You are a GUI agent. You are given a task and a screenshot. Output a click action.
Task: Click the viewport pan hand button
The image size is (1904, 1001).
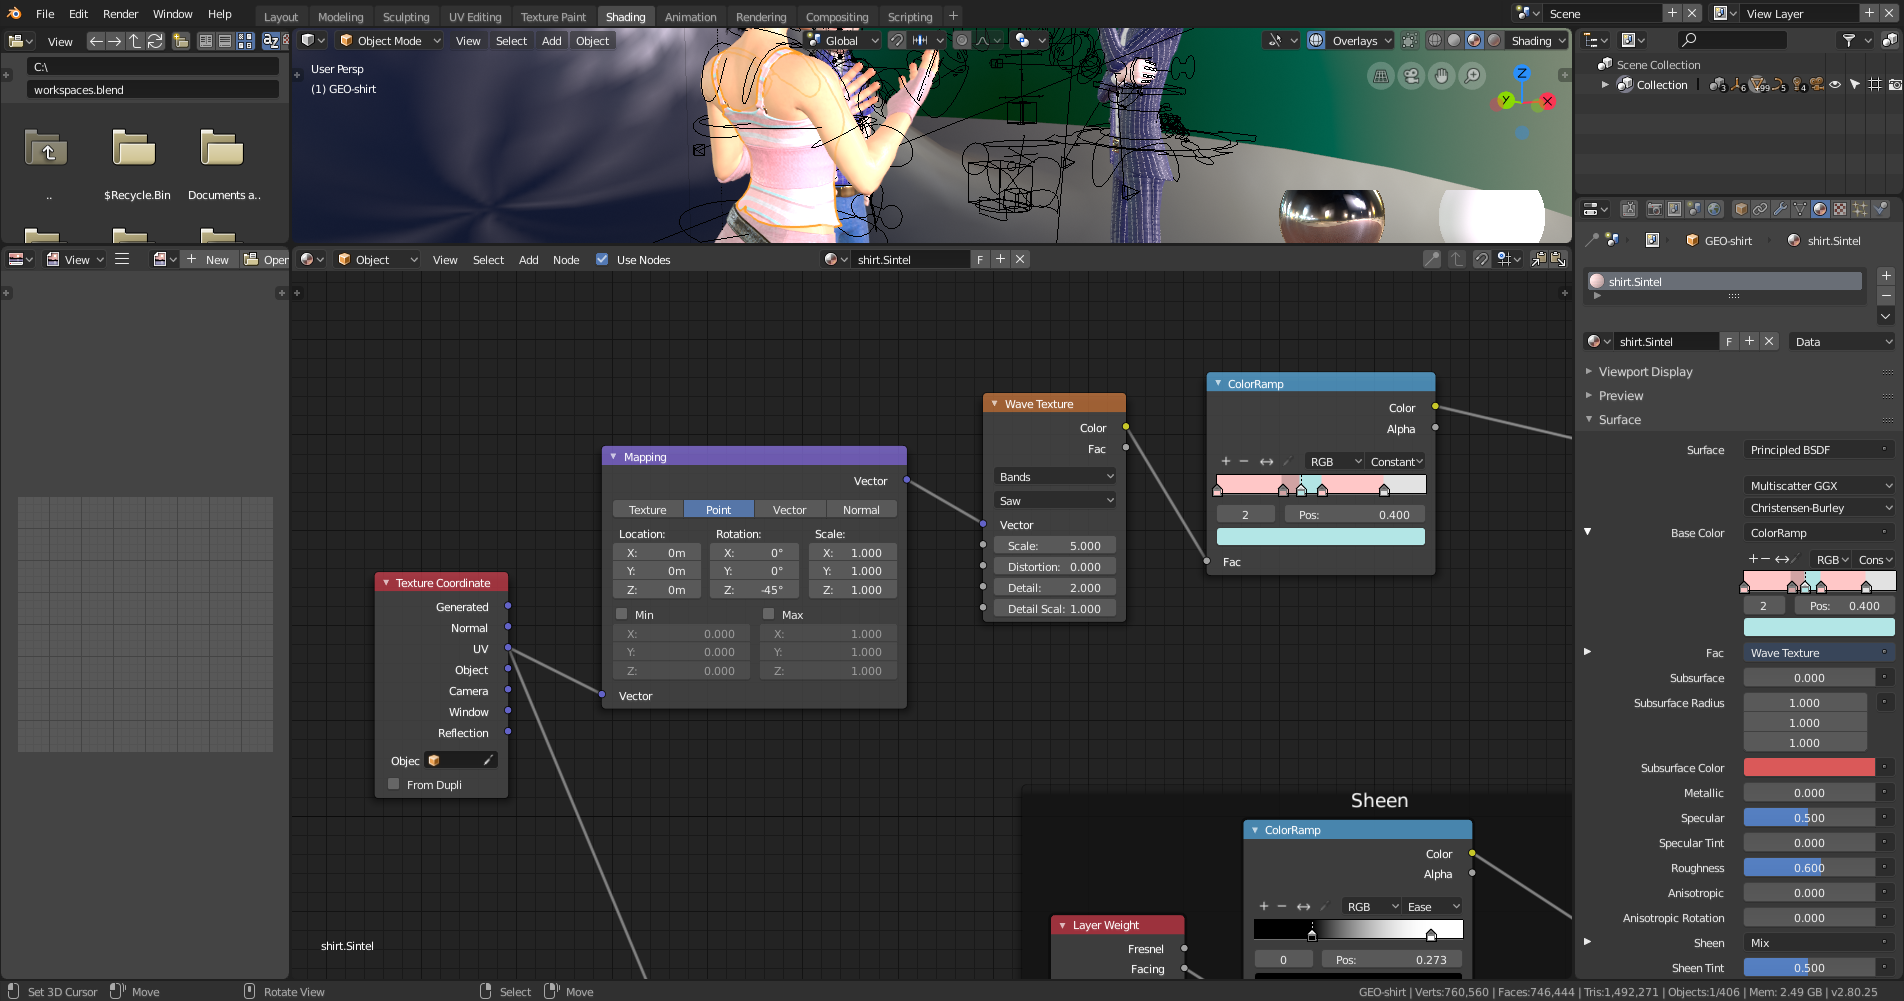pos(1441,76)
